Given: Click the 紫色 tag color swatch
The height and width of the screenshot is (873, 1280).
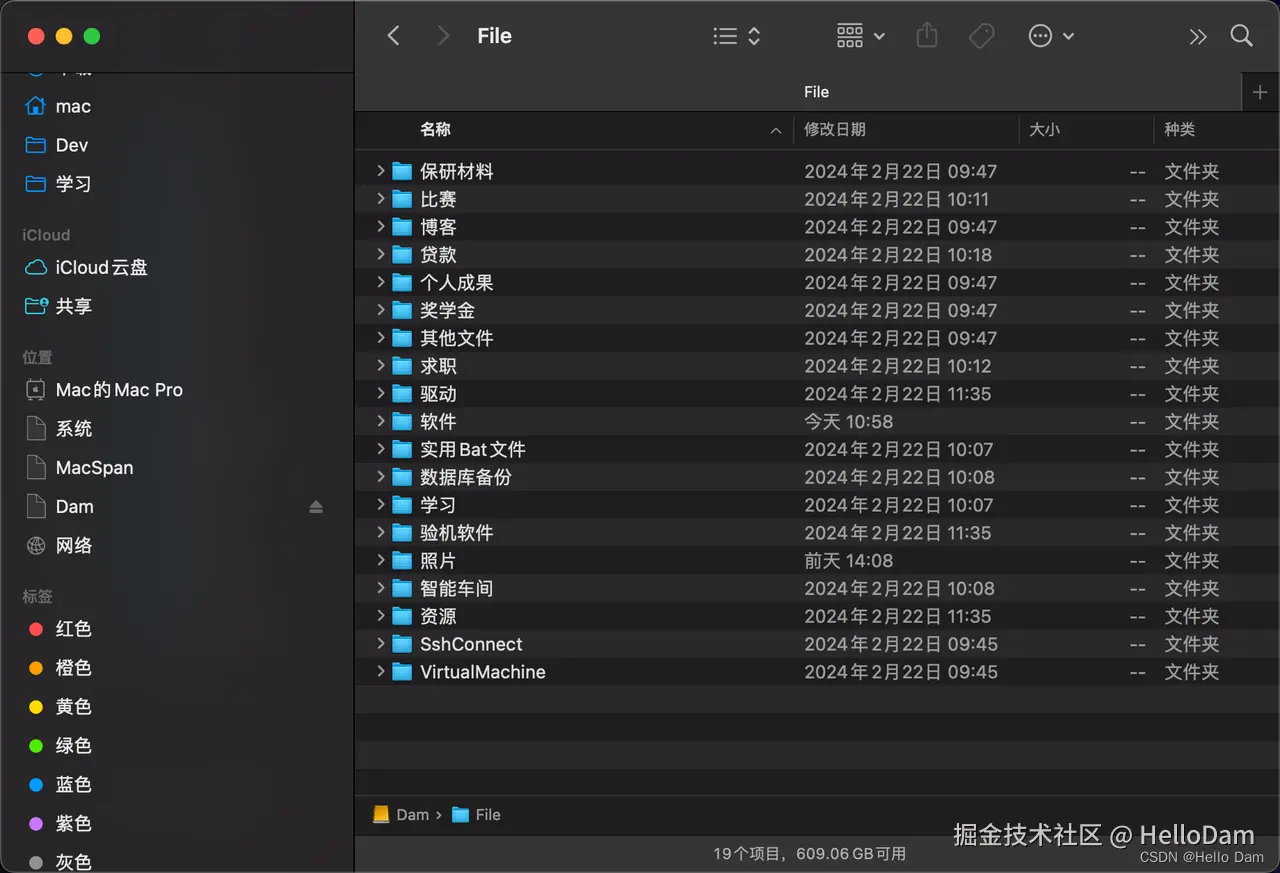Looking at the screenshot, I should pyautogui.click(x=36, y=823).
